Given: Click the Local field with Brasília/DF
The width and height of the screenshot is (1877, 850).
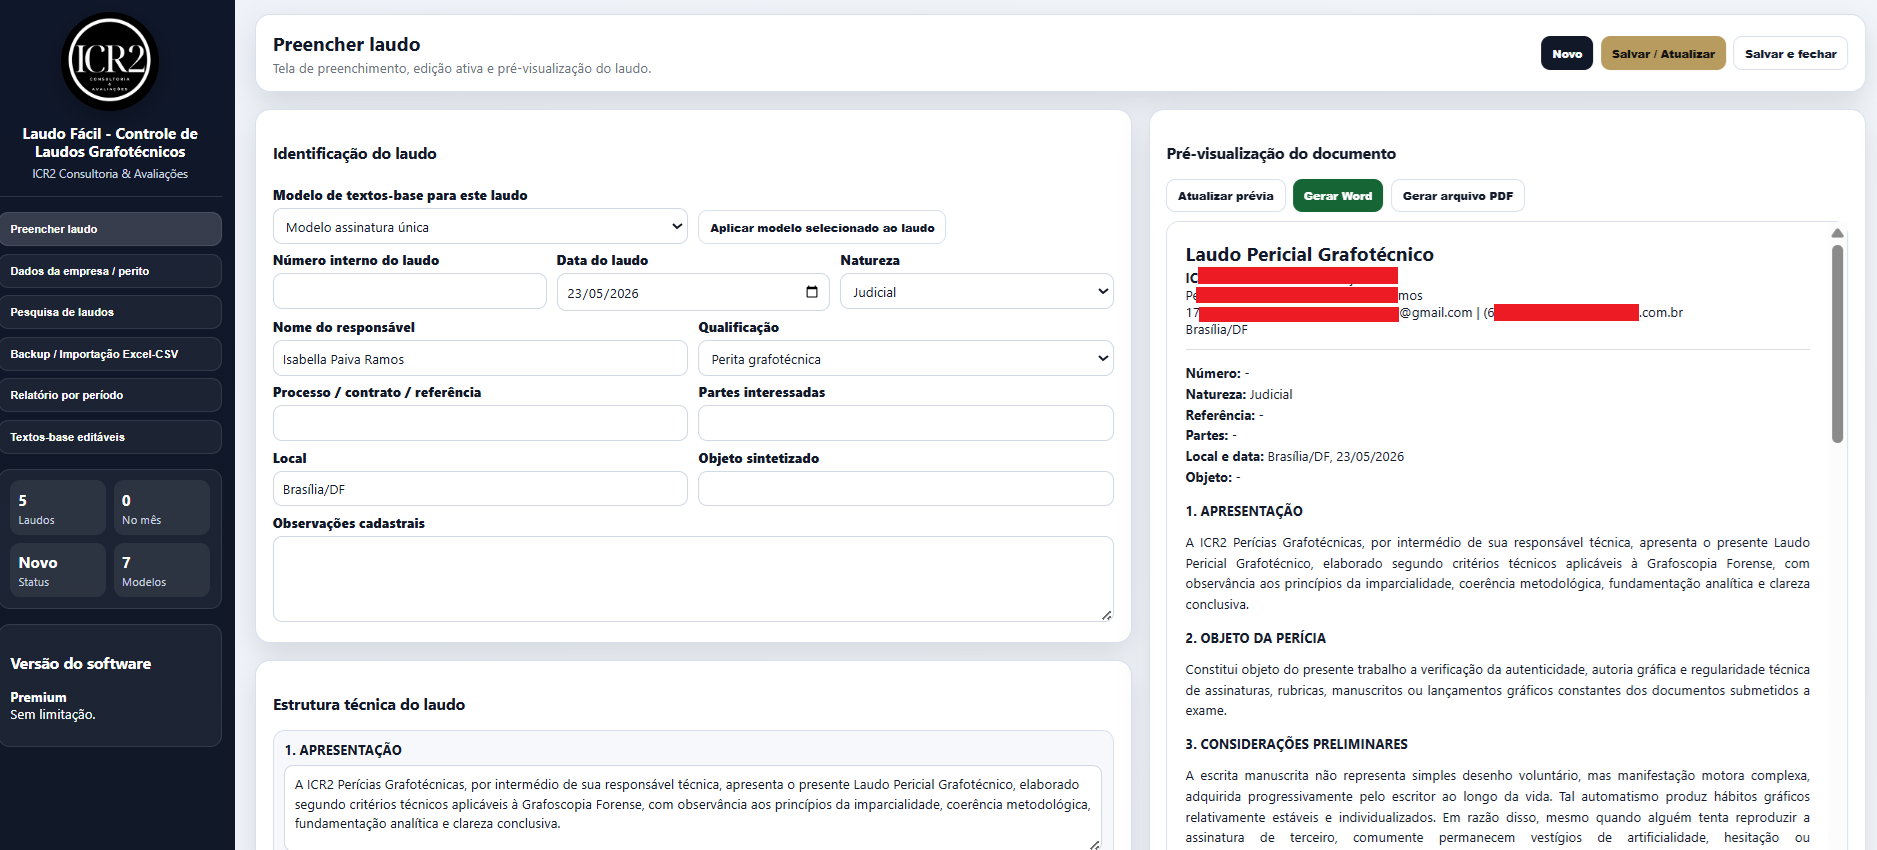Looking at the screenshot, I should (x=480, y=489).
